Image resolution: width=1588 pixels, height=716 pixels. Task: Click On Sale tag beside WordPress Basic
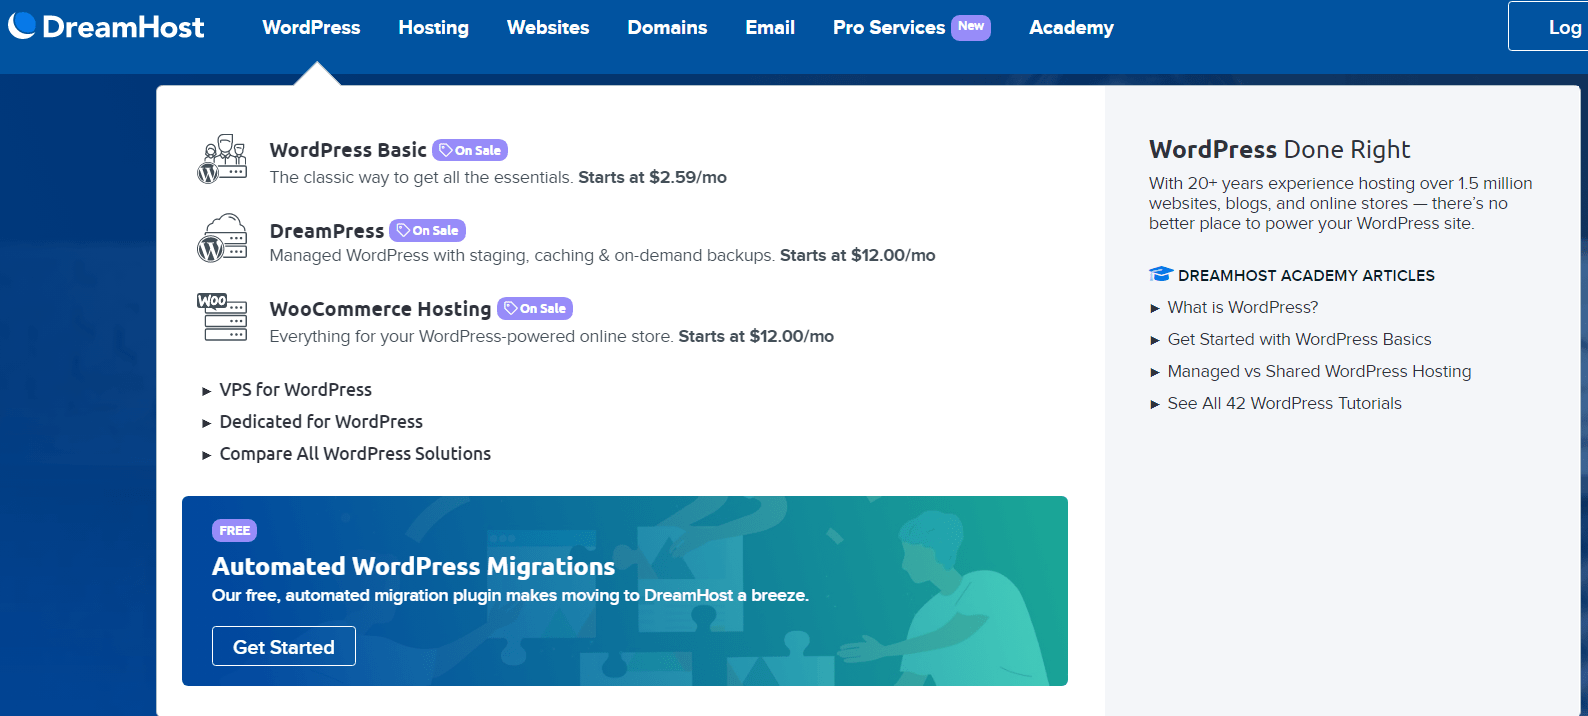coord(470,150)
